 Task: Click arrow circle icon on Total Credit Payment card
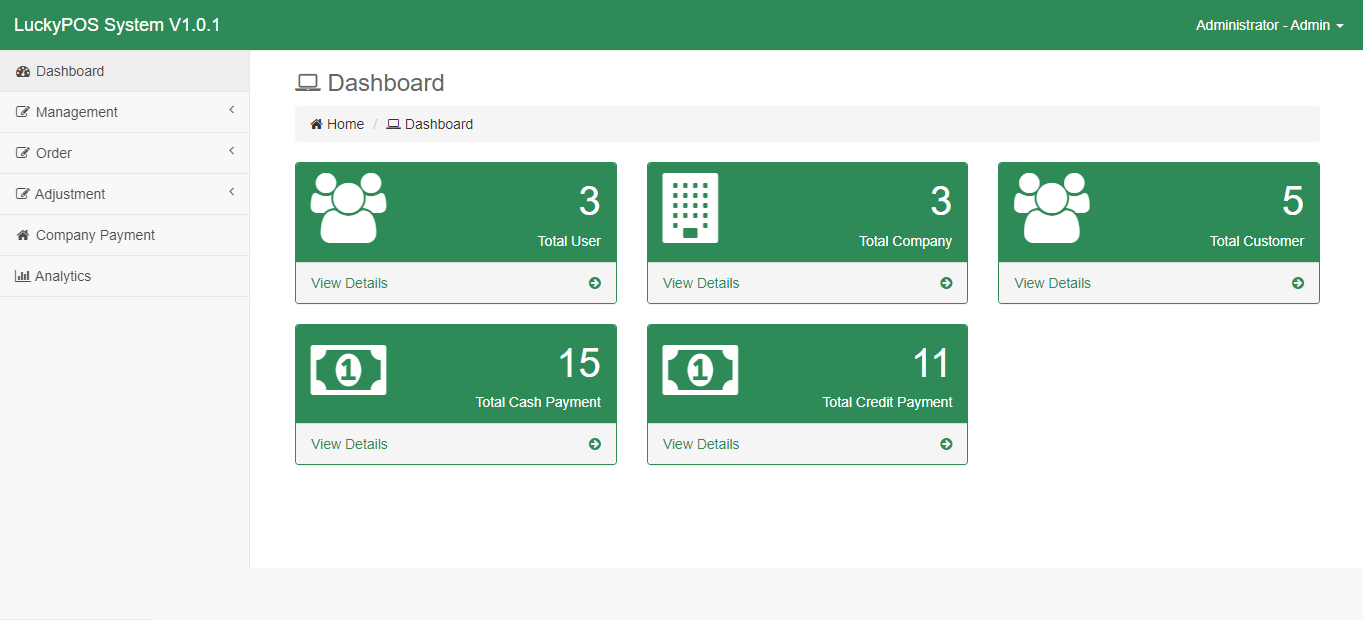point(946,444)
